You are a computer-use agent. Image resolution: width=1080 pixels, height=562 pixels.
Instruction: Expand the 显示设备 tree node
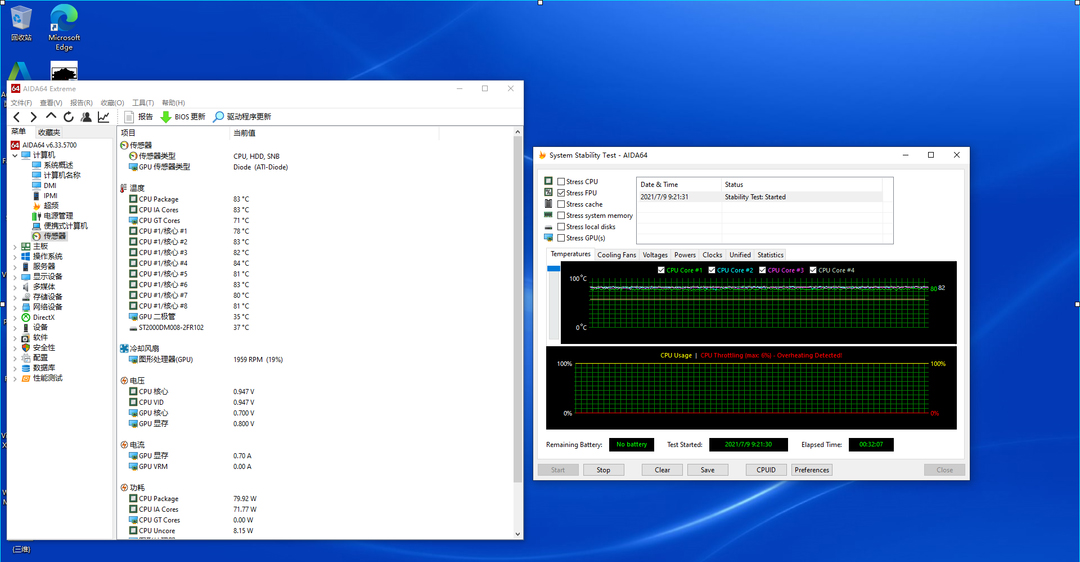(x=15, y=277)
